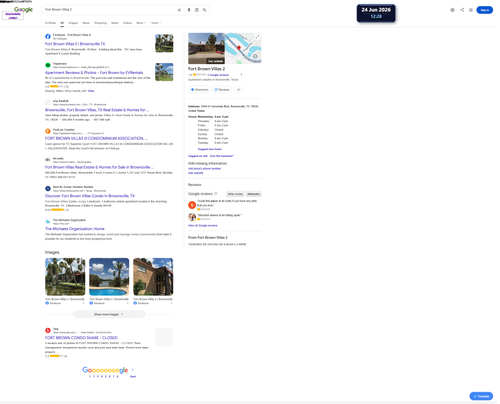This screenshot has width=500, height=404.
Task: Expand the map with the corner arrows icon
Action: 257,37
